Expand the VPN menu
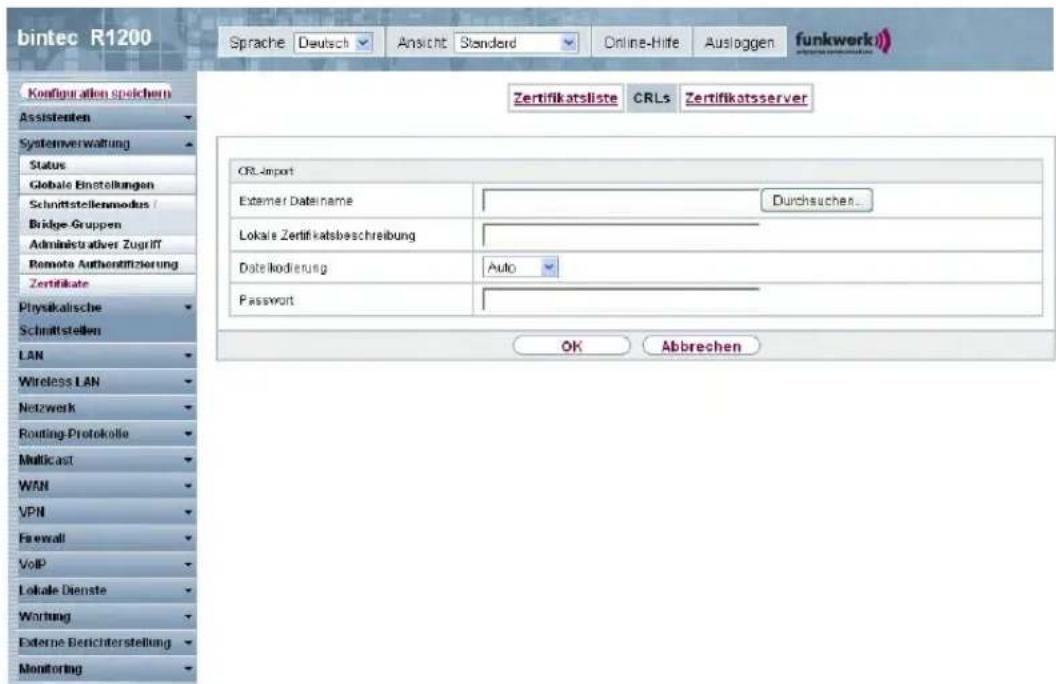The image size is (1056, 684). pos(105,512)
